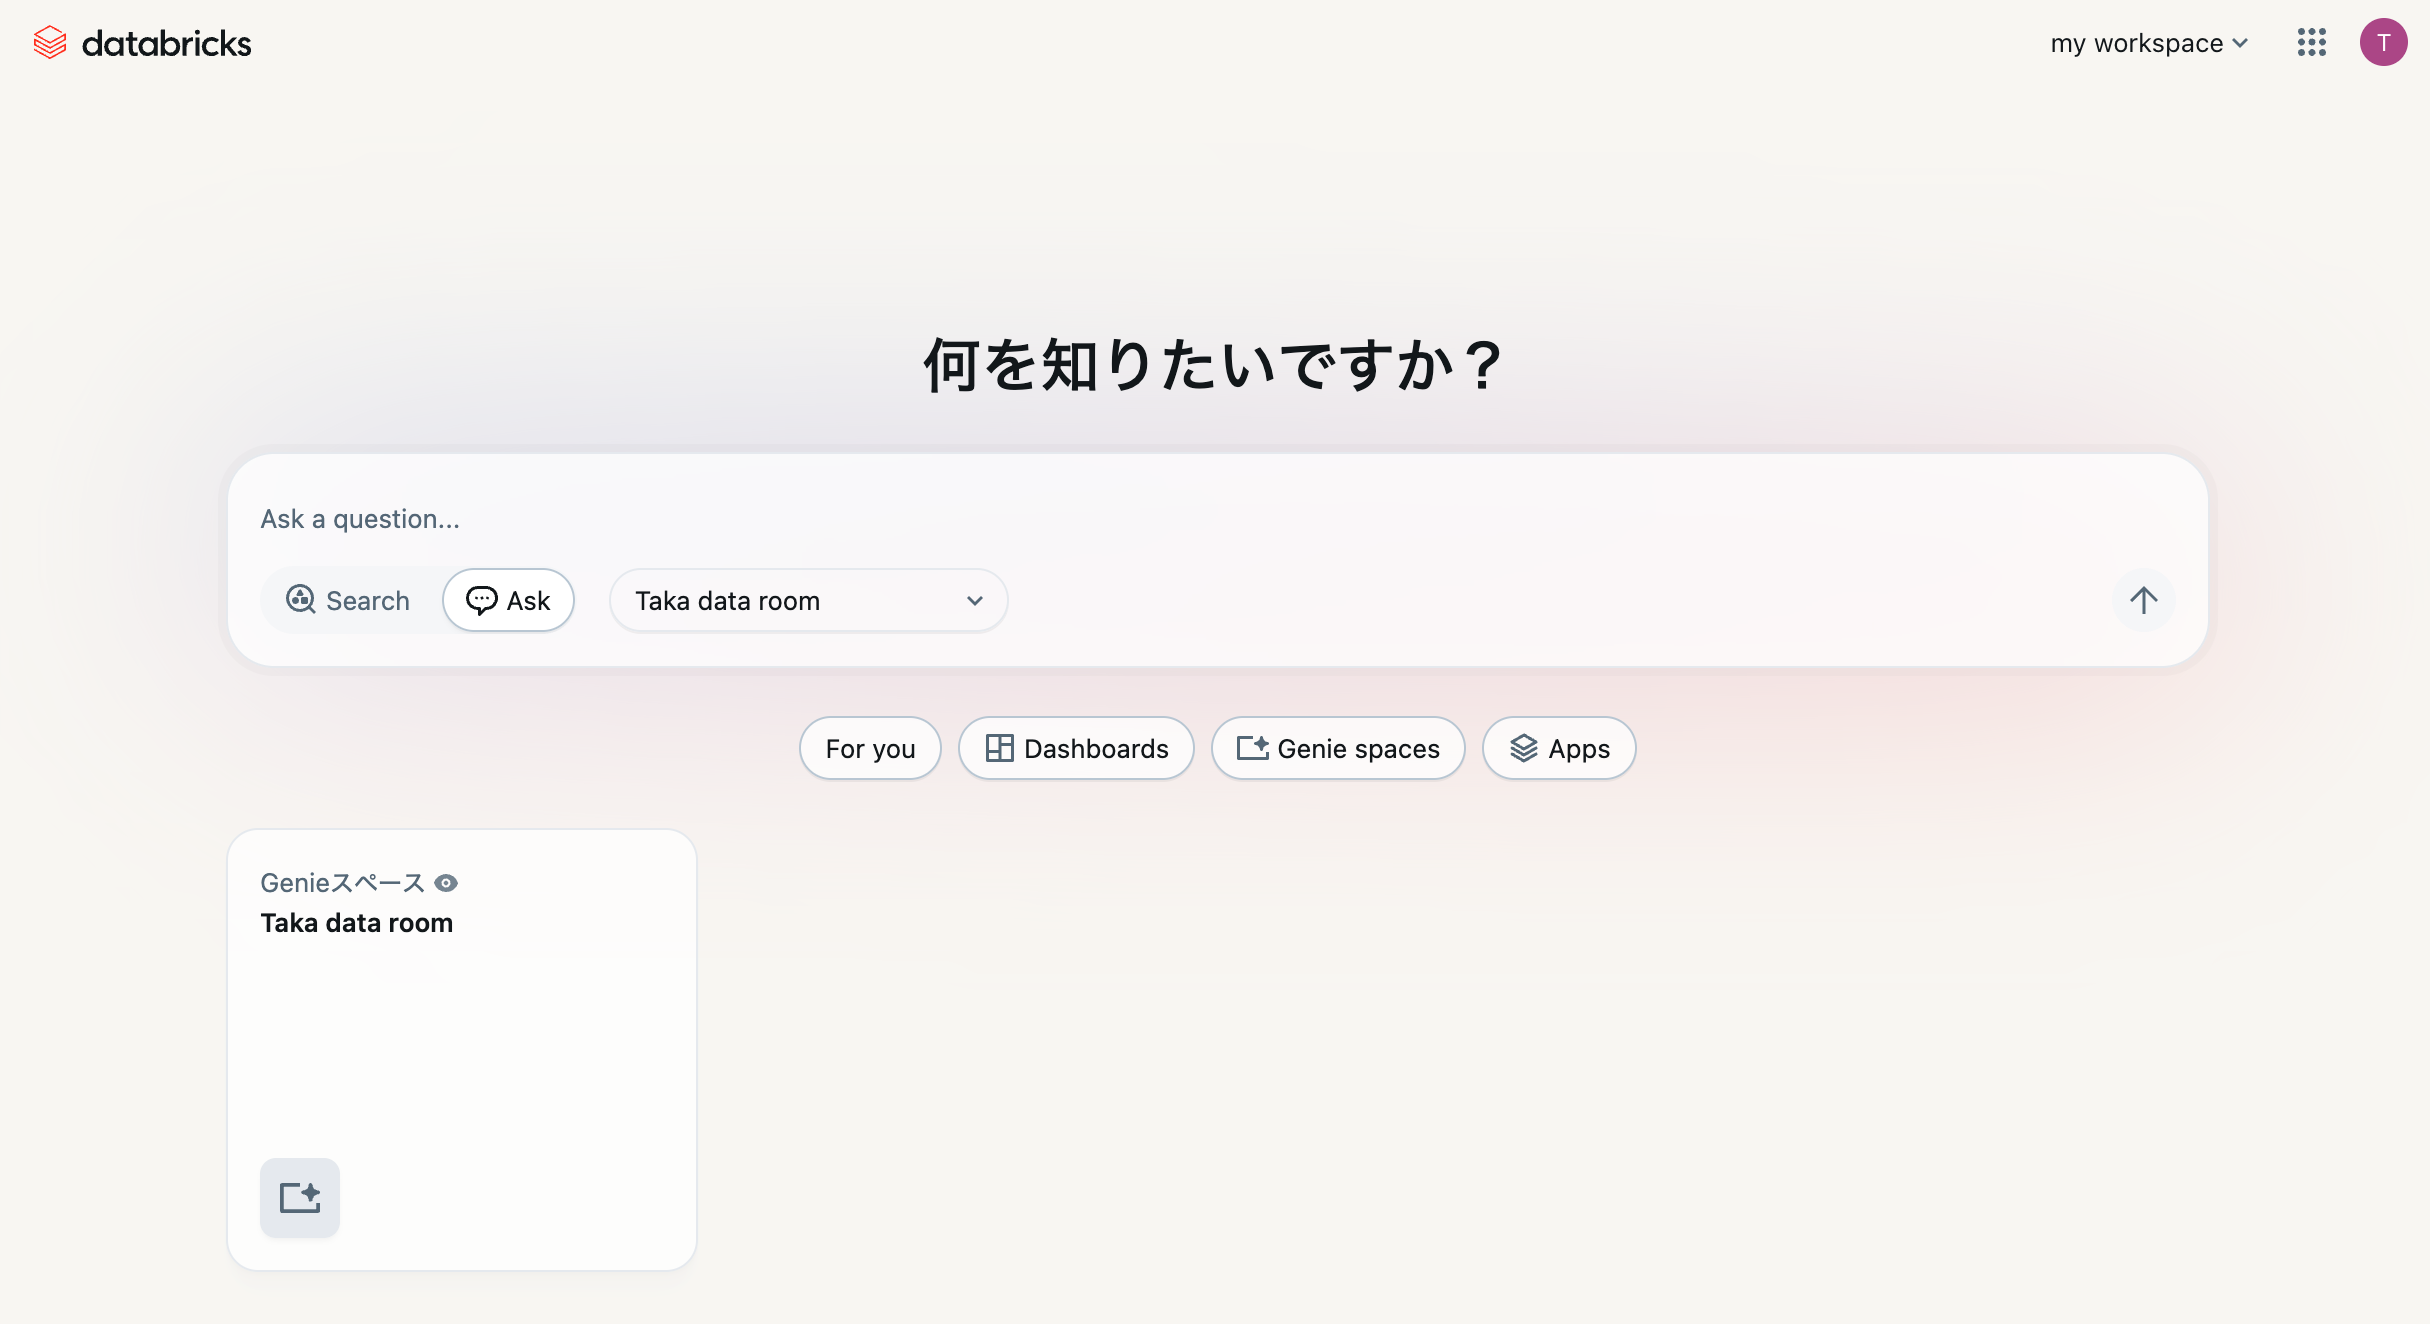Click the user avatar

click(2384, 42)
